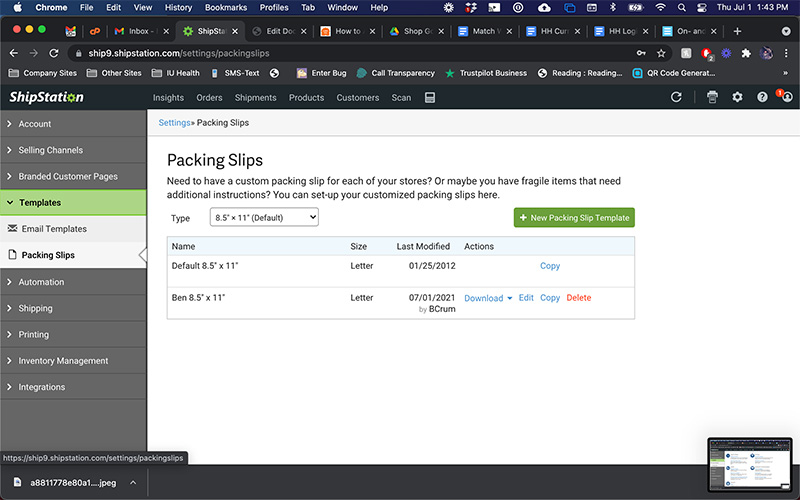Click the screenshot thumbnail preview

pyautogui.click(x=749, y=464)
